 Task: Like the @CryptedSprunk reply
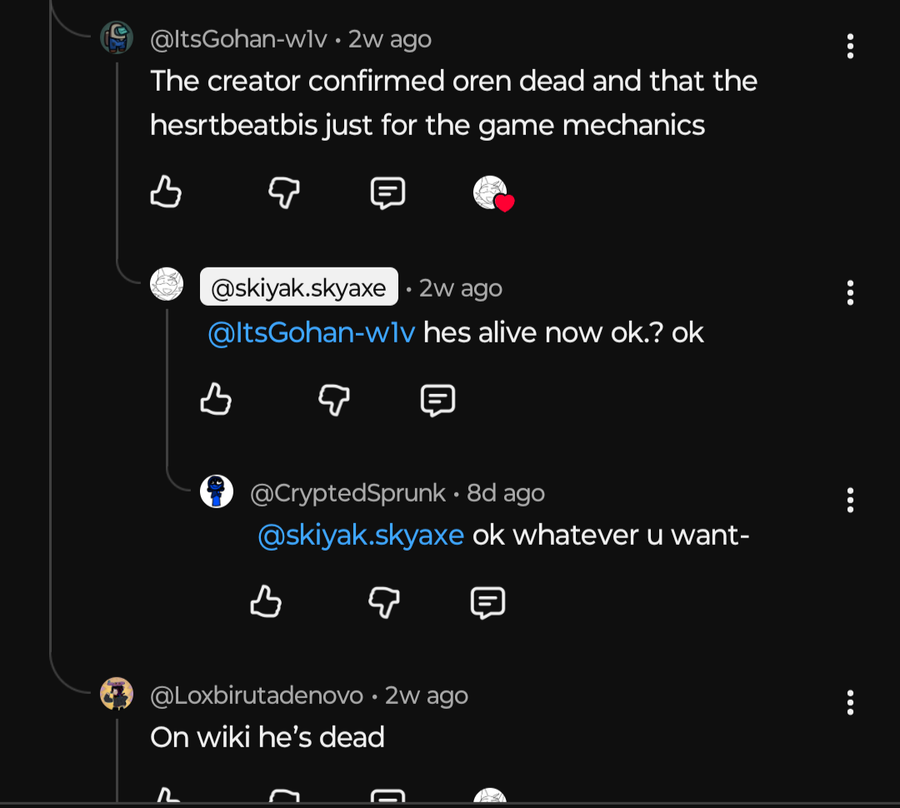[x=265, y=601]
